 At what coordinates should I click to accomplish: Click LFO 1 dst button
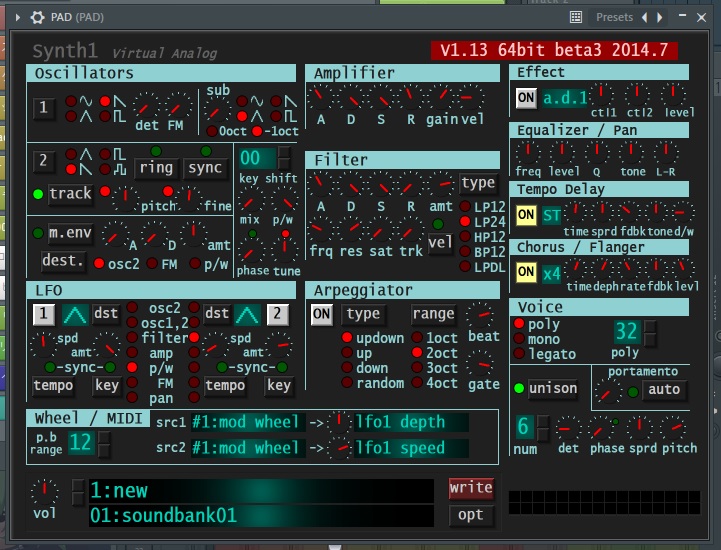coord(106,314)
